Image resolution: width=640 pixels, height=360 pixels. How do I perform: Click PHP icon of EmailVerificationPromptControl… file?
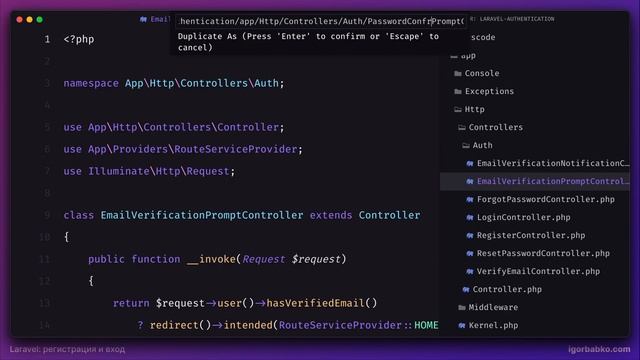pos(470,182)
